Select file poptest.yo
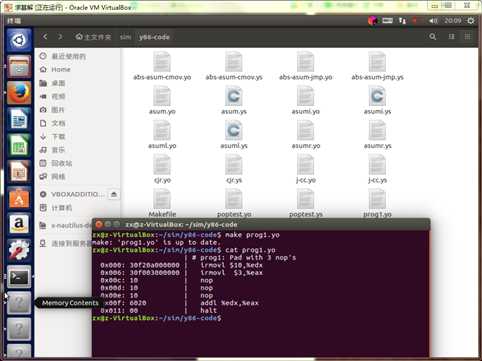 click(x=234, y=203)
